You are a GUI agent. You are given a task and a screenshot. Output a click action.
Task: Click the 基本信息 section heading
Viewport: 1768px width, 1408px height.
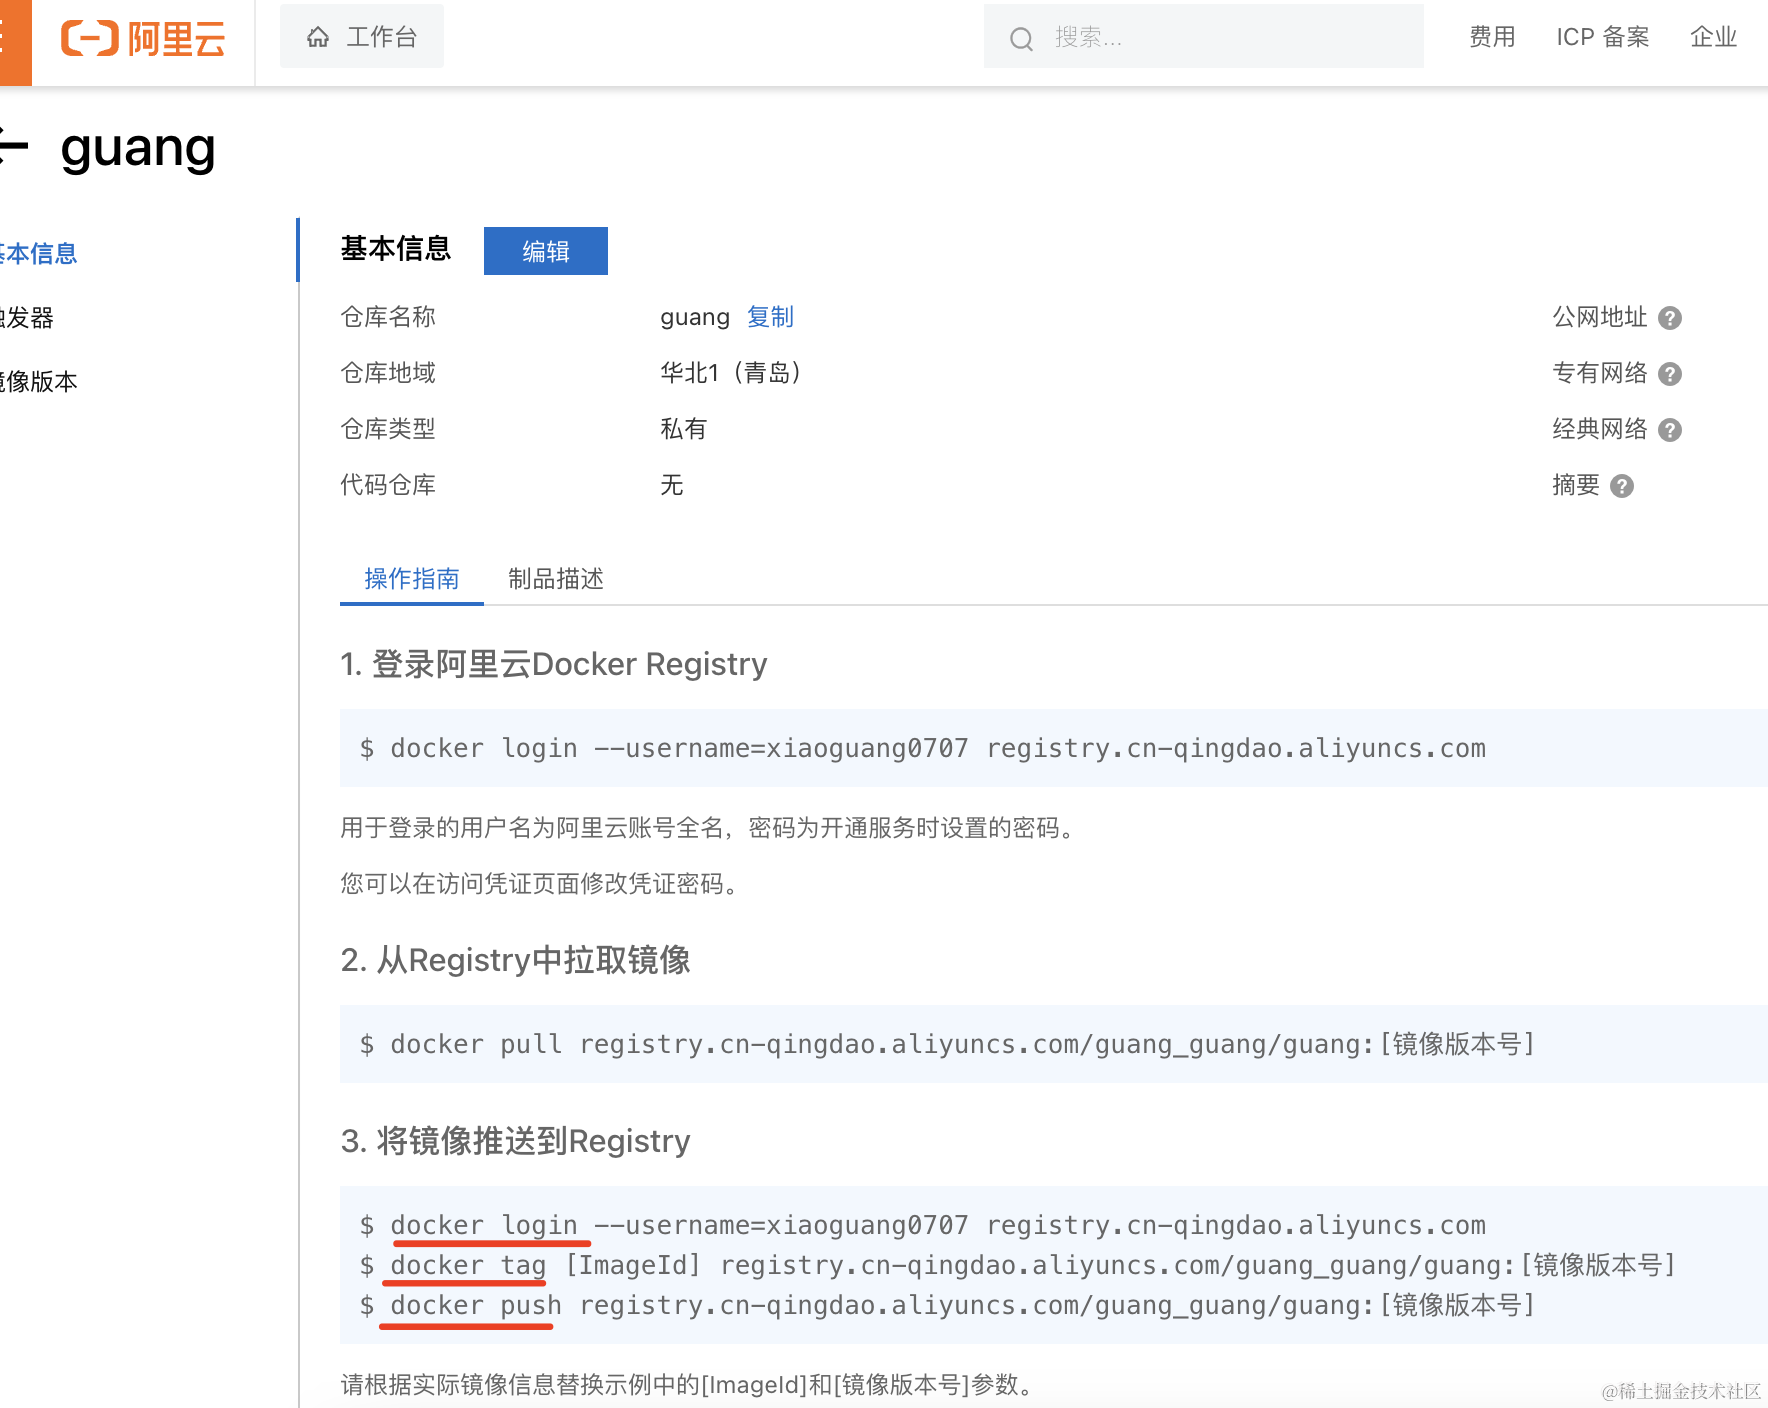(396, 249)
